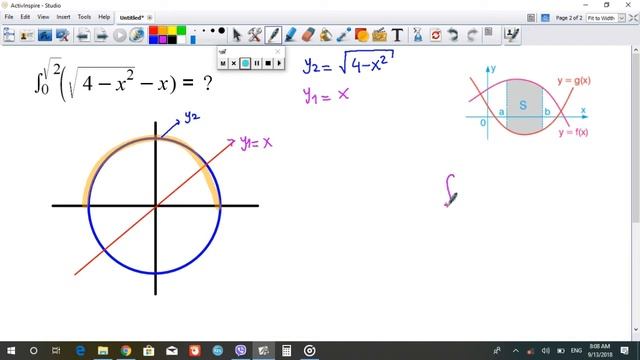The width and height of the screenshot is (640, 360).
Task: Stop the screen recording
Action: coord(268,63)
